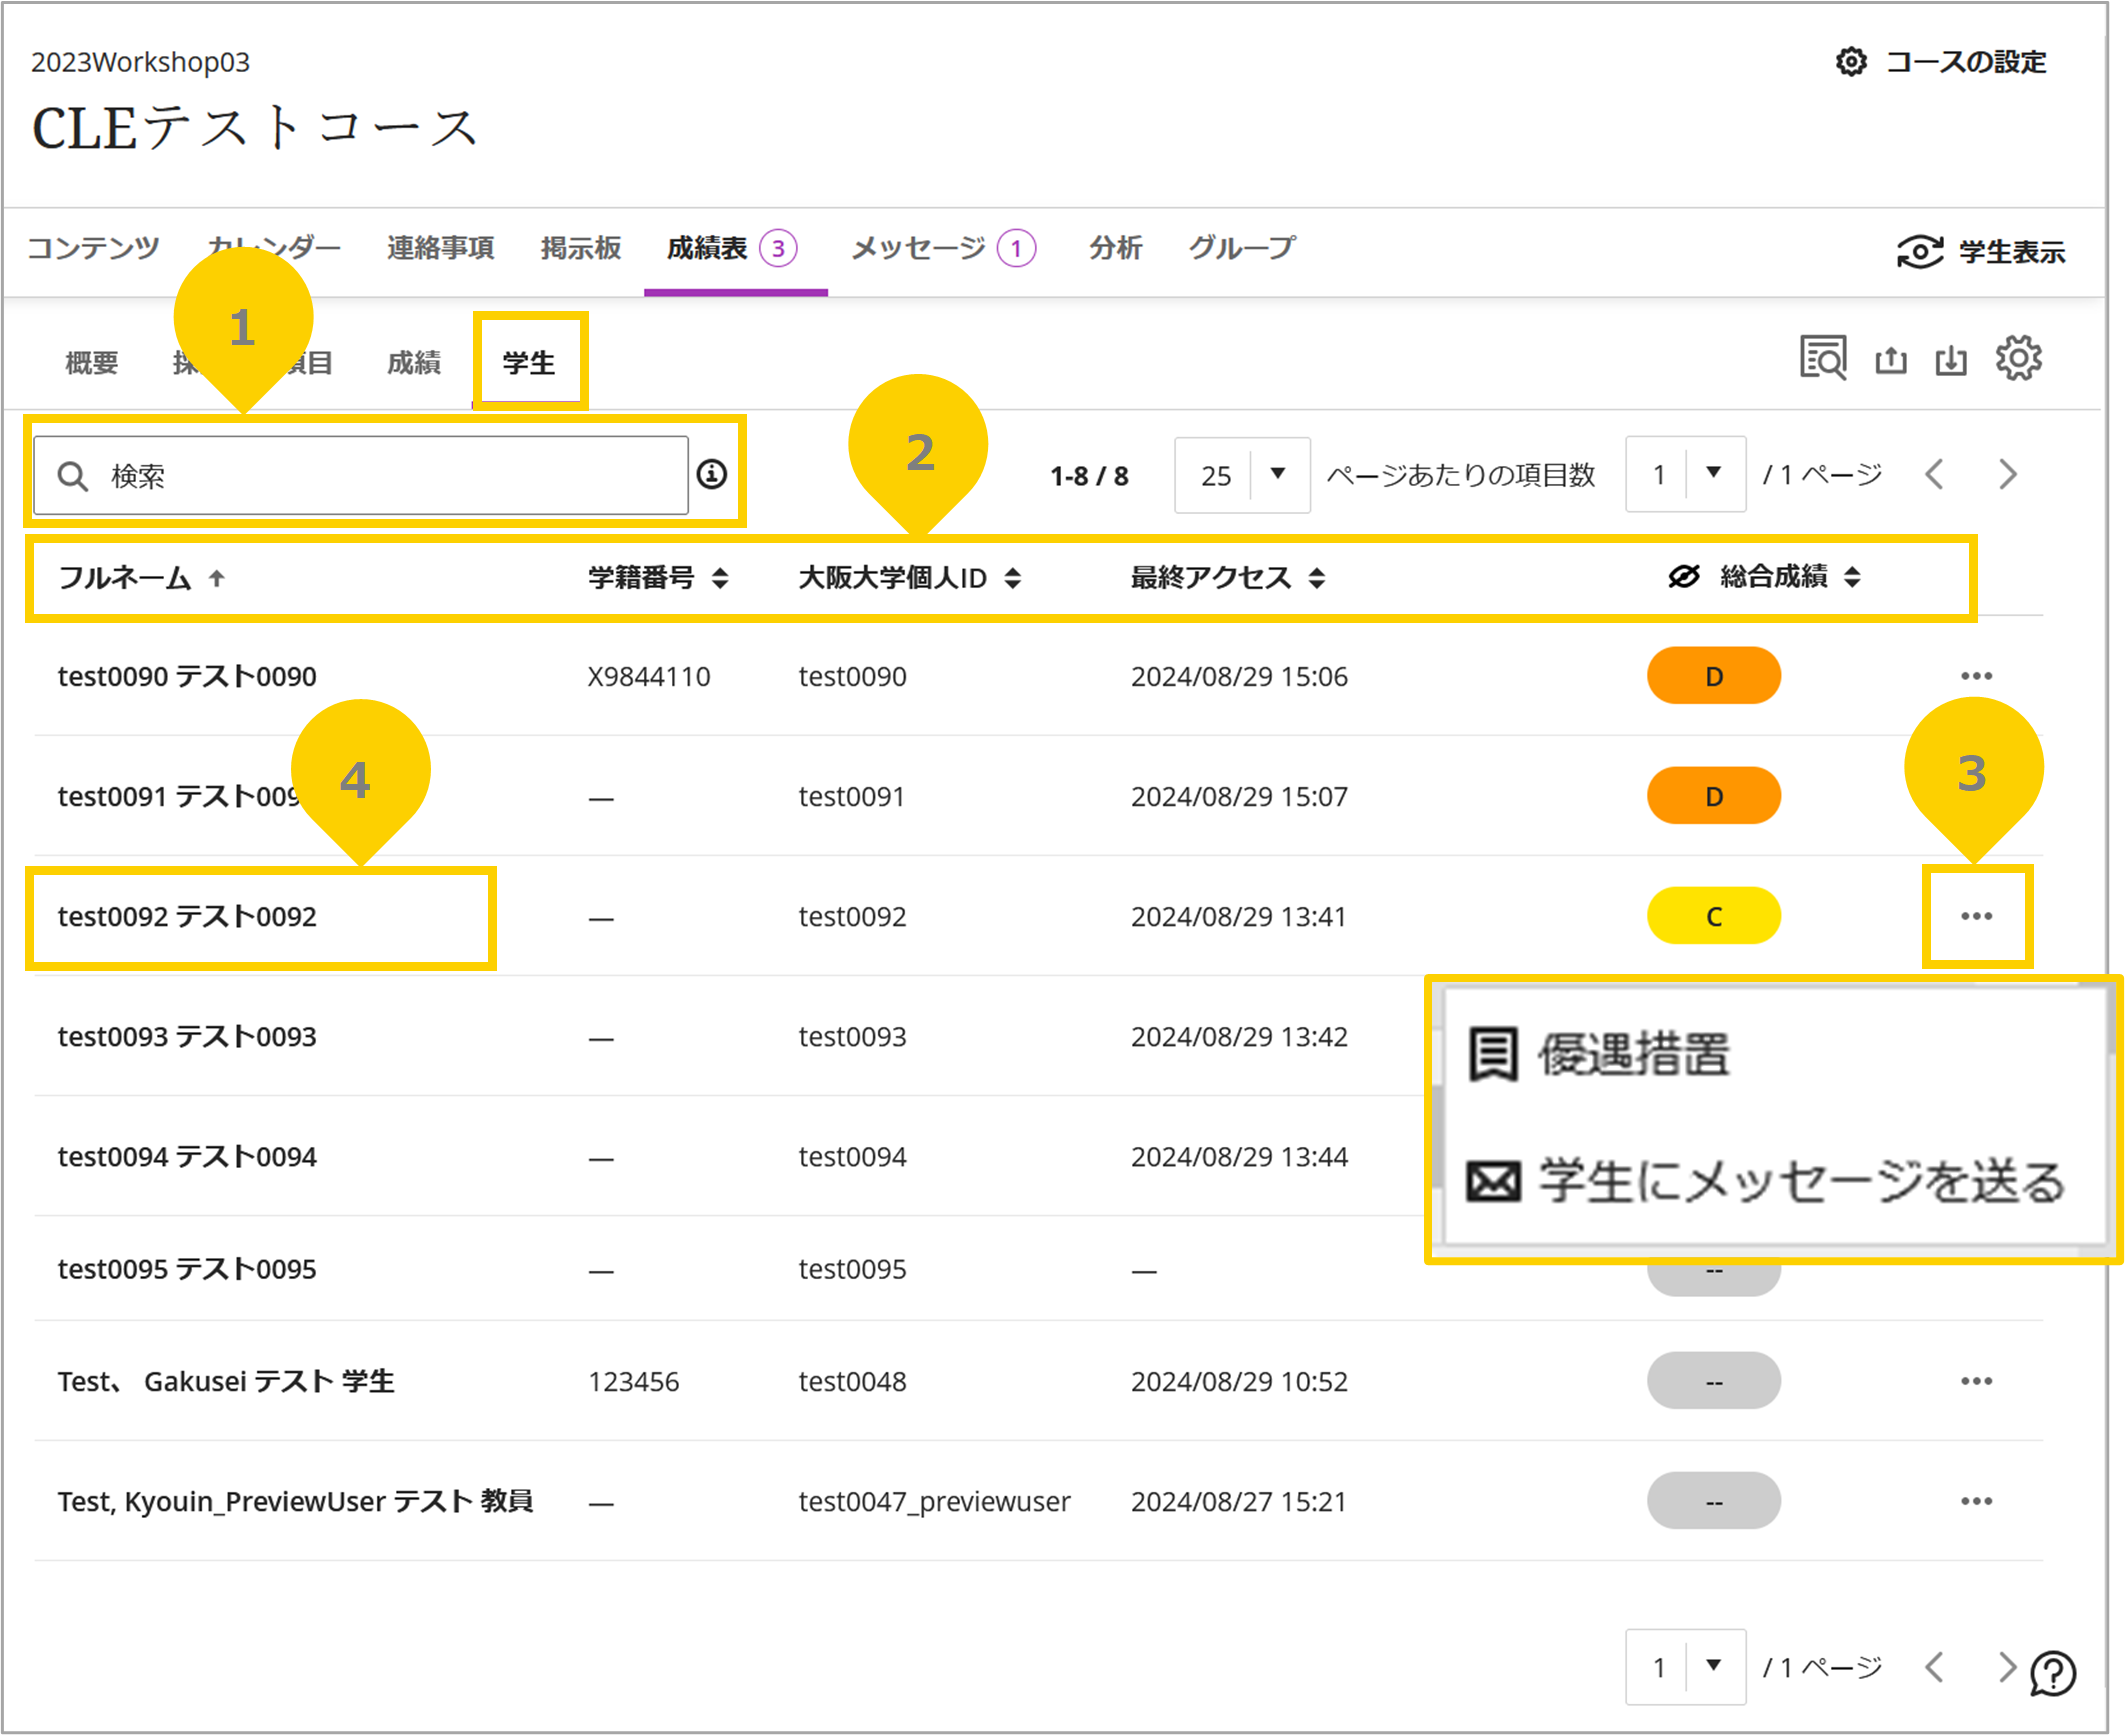Open more options for test0092 row
The height and width of the screenshot is (1735, 2125).
coord(1976,916)
